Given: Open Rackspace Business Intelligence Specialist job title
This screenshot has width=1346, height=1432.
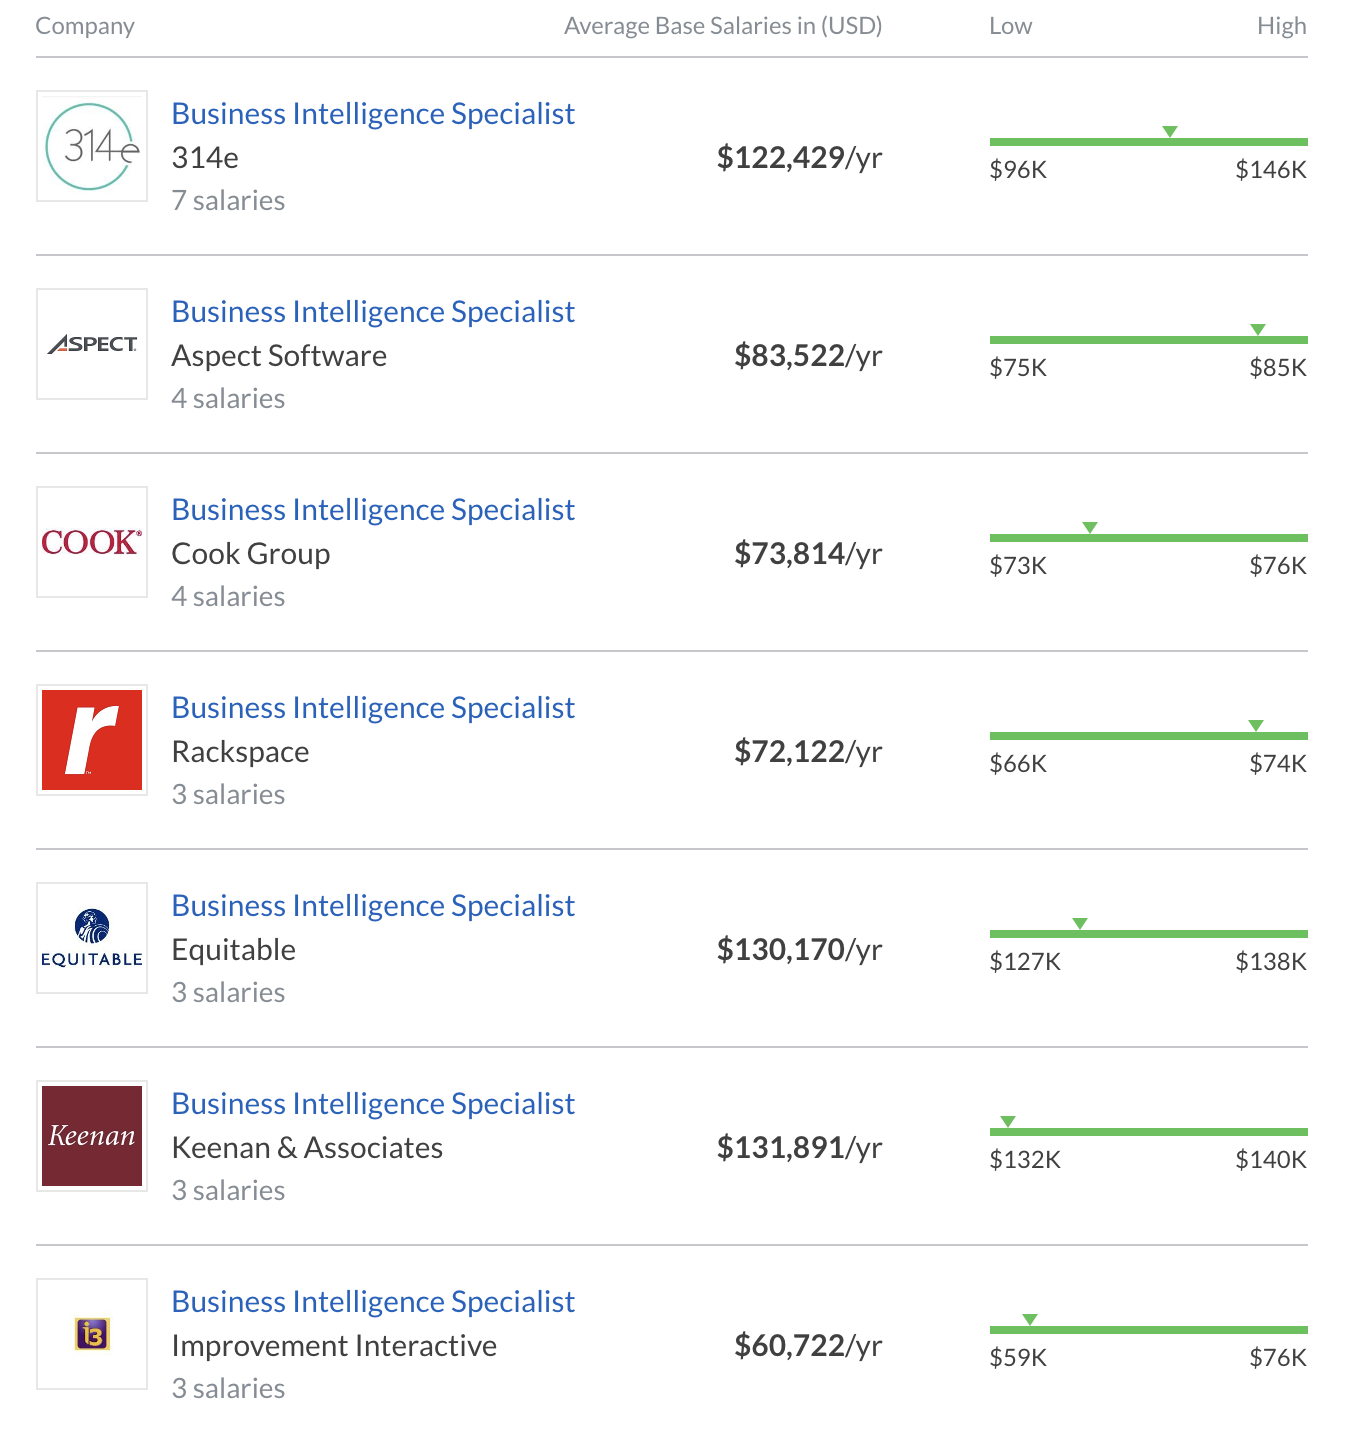Looking at the screenshot, I should [x=373, y=708].
